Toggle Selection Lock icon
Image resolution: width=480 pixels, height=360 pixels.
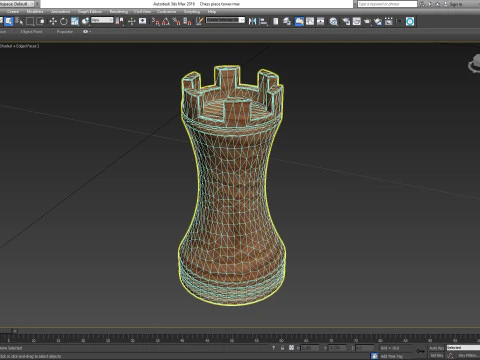(282, 348)
